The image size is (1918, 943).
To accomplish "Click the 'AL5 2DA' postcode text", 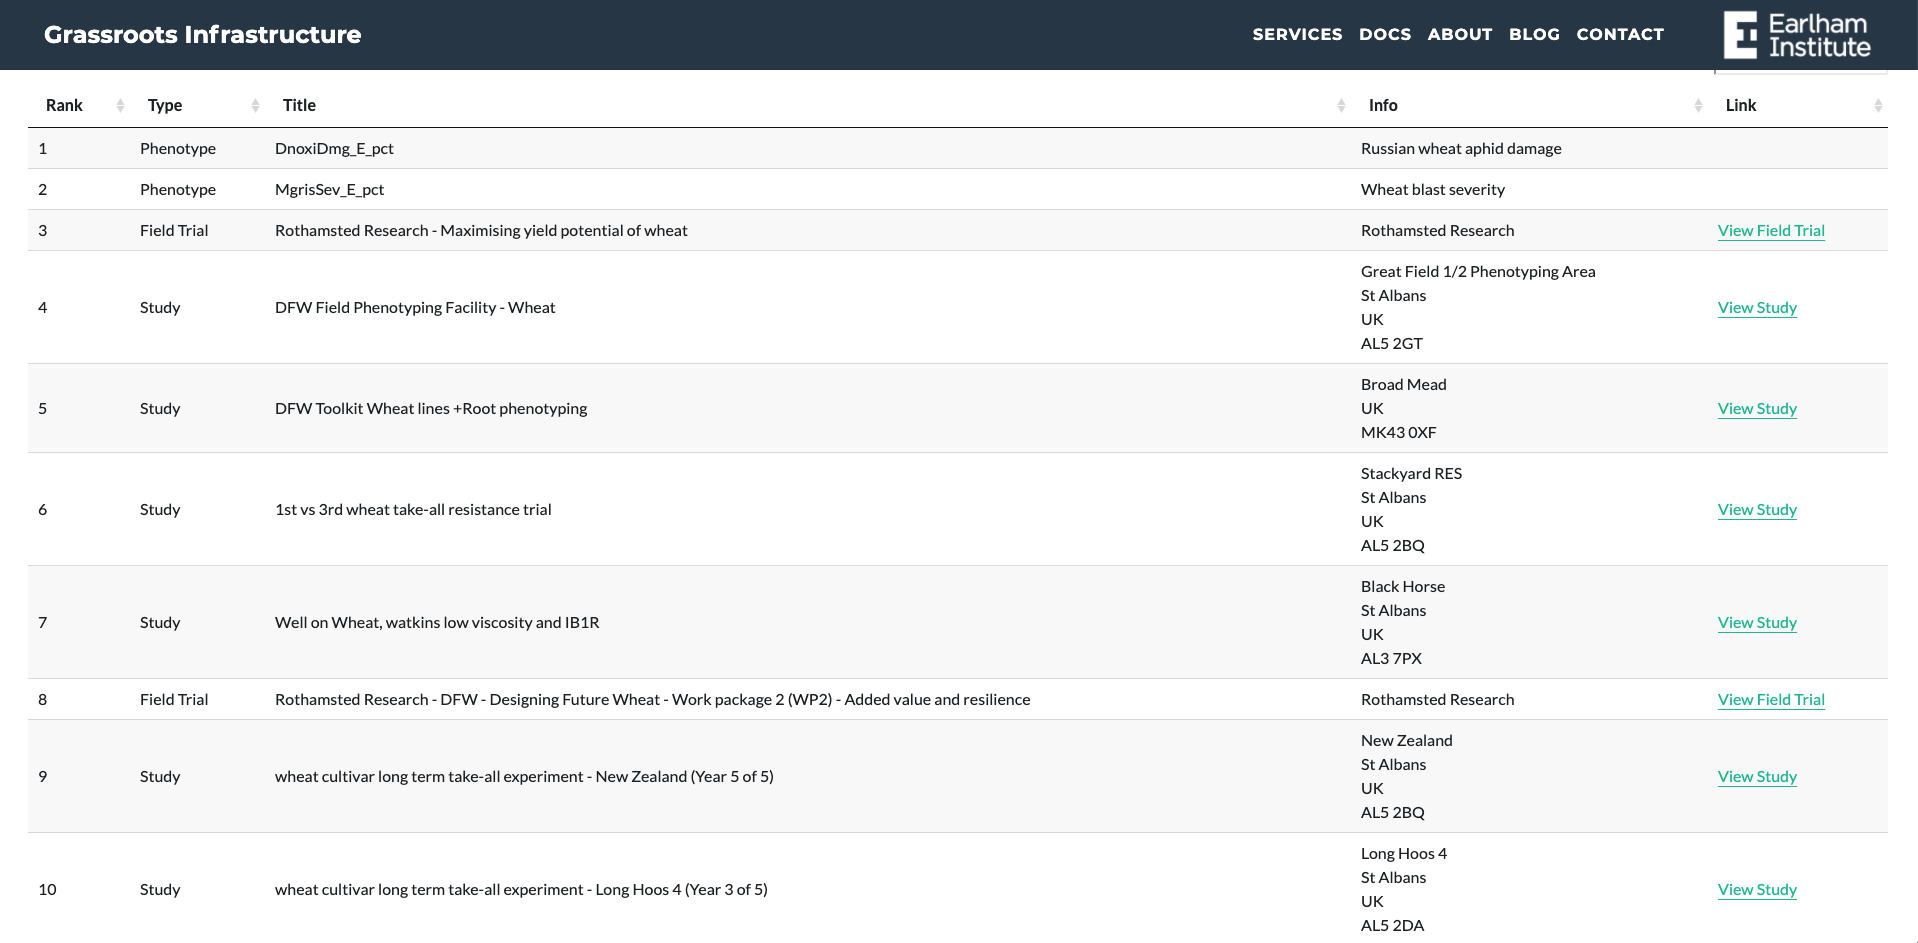I will click(x=1392, y=925).
